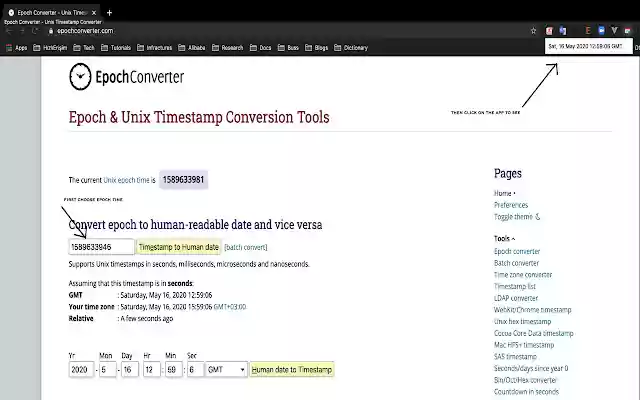Go back in browser history

point(9,31)
